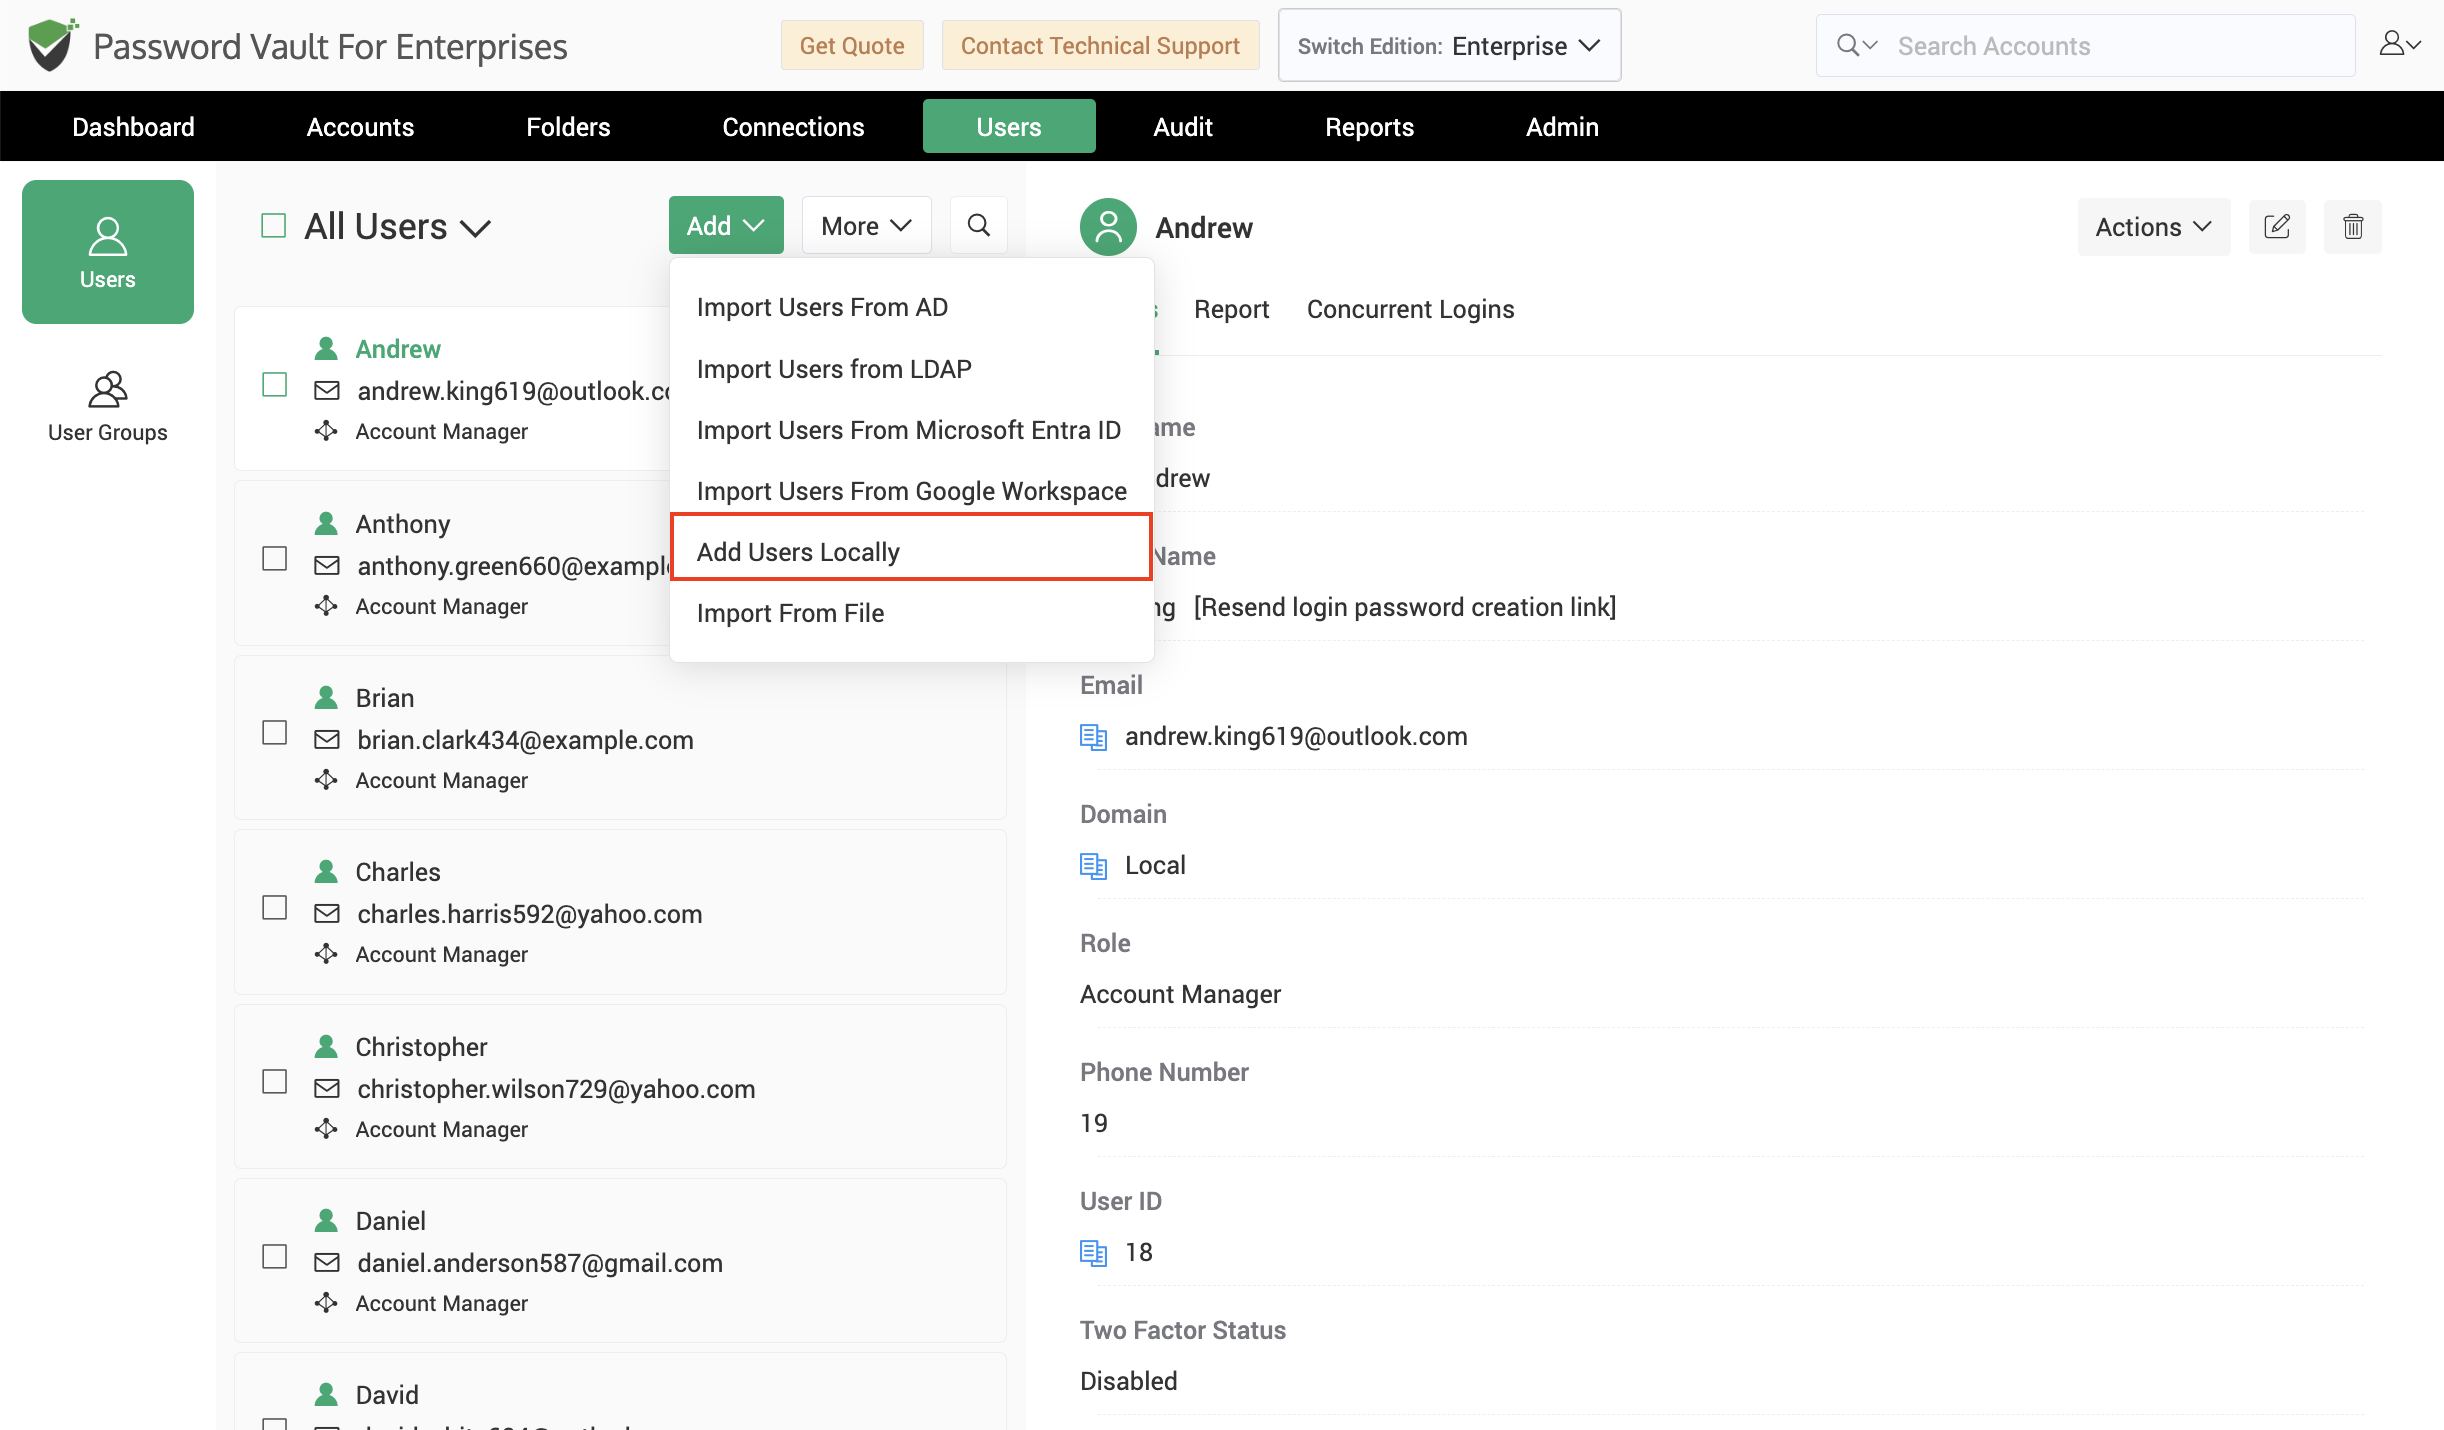Click the person icon next to Brian
The height and width of the screenshot is (1430, 2444).
tap(326, 697)
